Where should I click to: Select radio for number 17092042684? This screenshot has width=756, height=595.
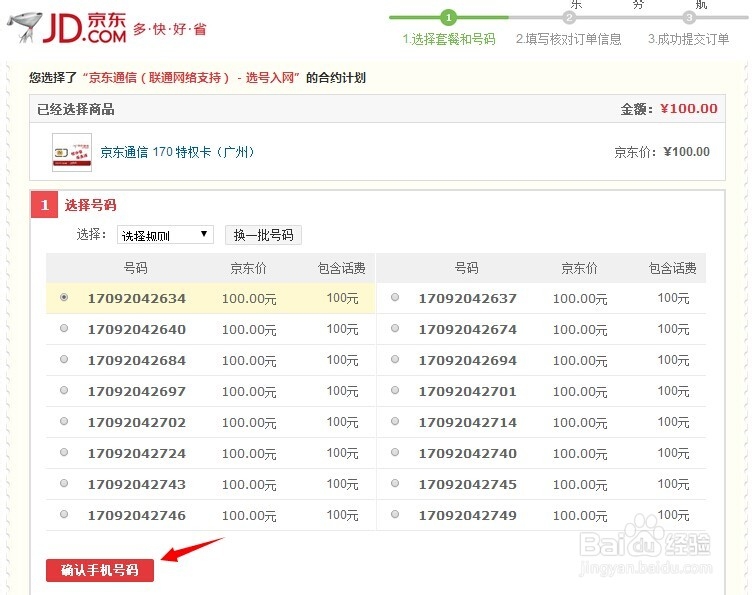click(64, 359)
